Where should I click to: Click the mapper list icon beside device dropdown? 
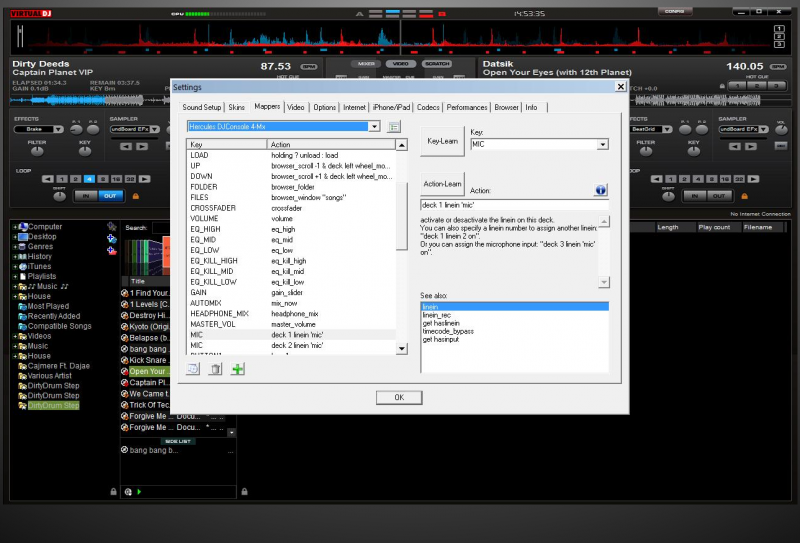coord(394,126)
